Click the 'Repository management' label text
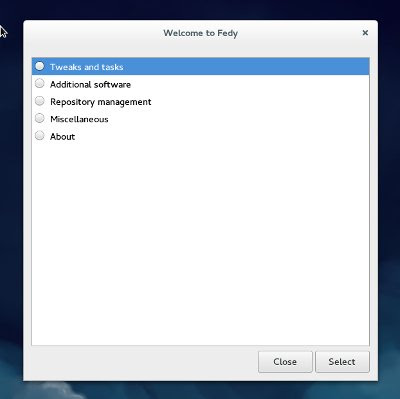400x399 pixels. 101,102
